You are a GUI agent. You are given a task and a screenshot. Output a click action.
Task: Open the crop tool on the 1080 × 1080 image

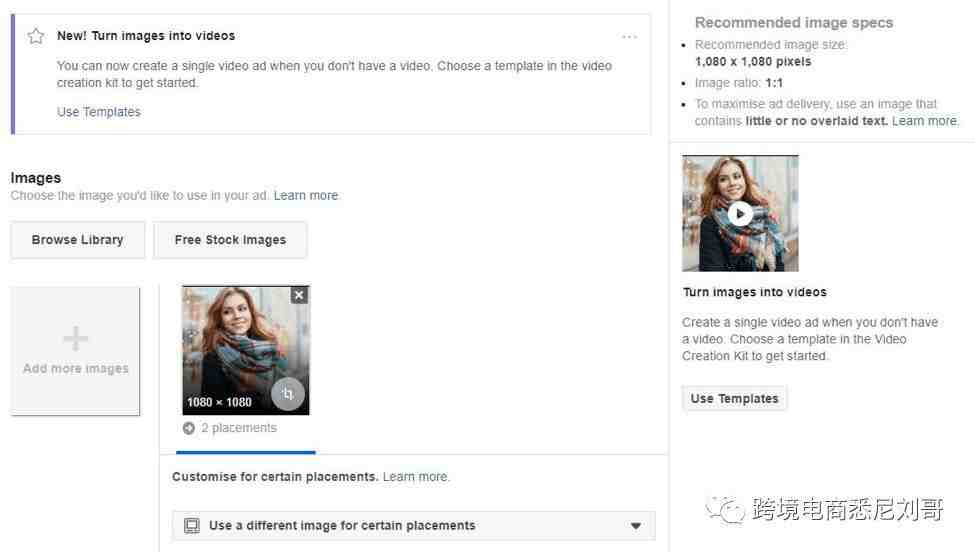(x=287, y=394)
